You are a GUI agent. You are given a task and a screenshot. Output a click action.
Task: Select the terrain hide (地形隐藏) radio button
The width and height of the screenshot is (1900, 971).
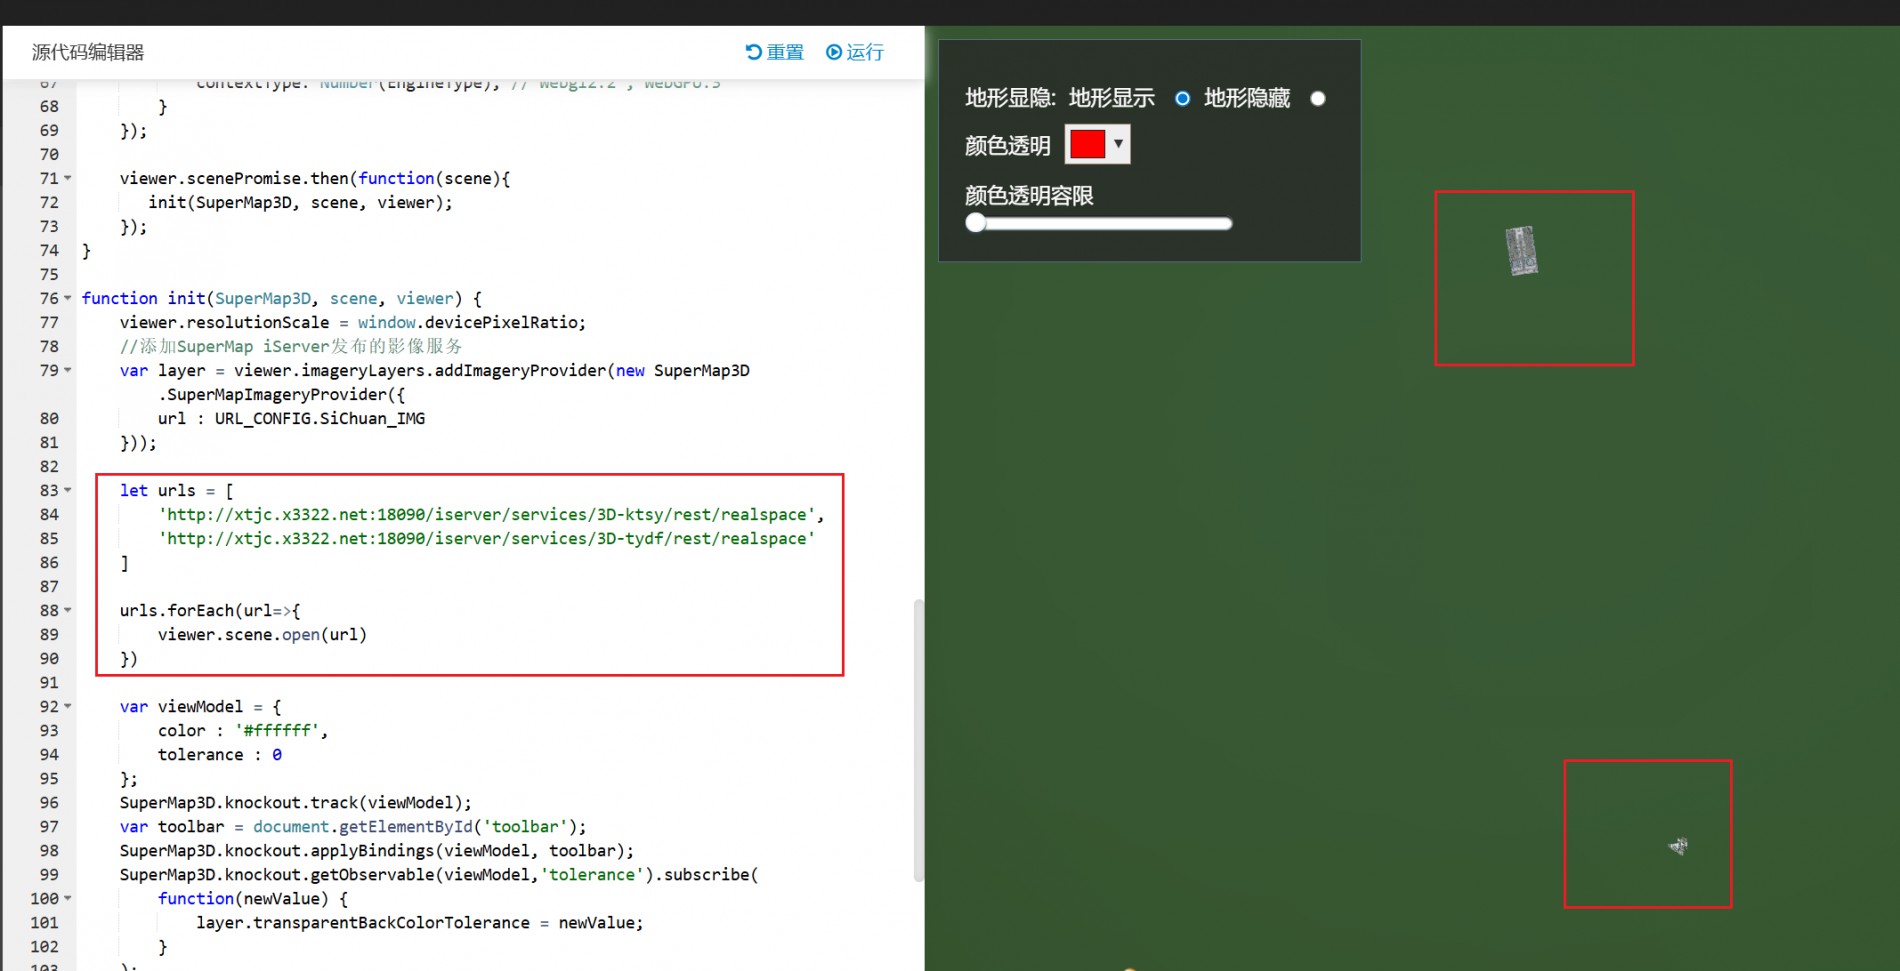1318,98
